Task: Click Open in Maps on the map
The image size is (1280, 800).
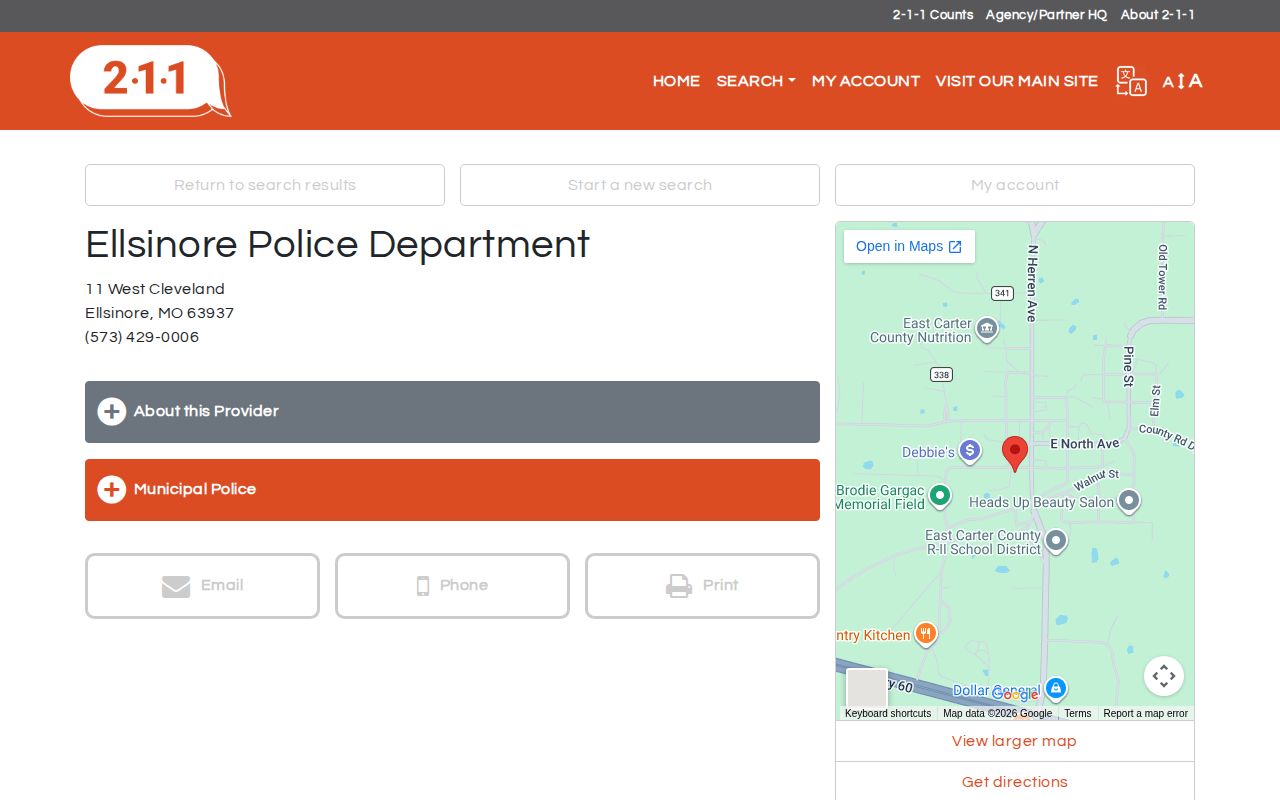Action: [909, 247]
